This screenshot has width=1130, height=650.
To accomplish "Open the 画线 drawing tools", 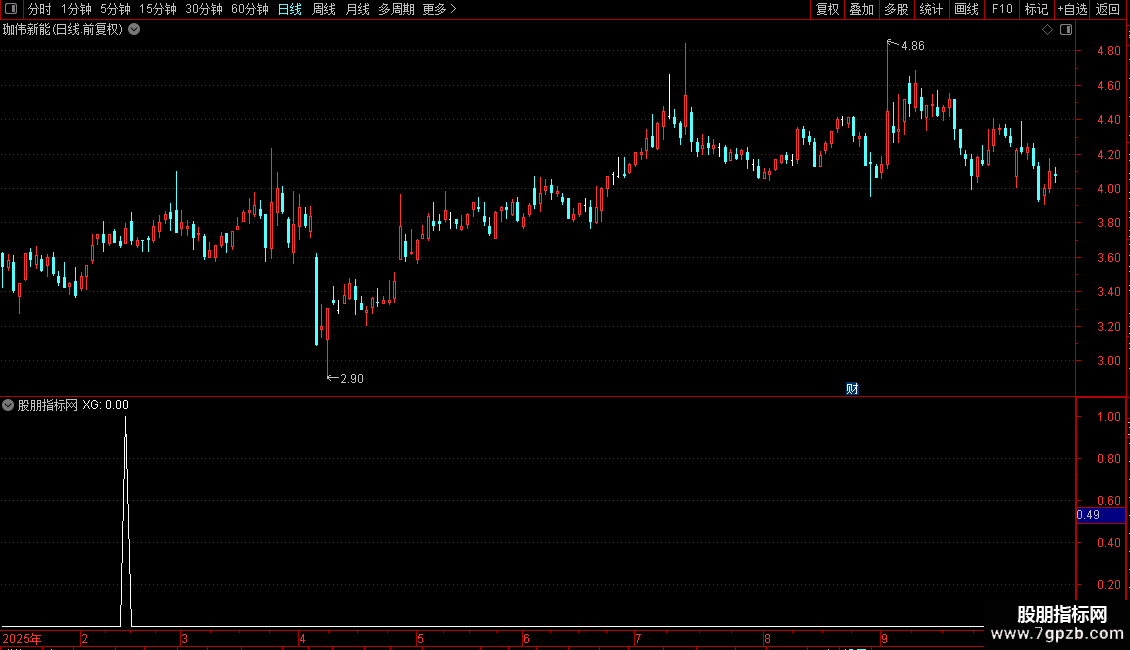I will point(966,9).
